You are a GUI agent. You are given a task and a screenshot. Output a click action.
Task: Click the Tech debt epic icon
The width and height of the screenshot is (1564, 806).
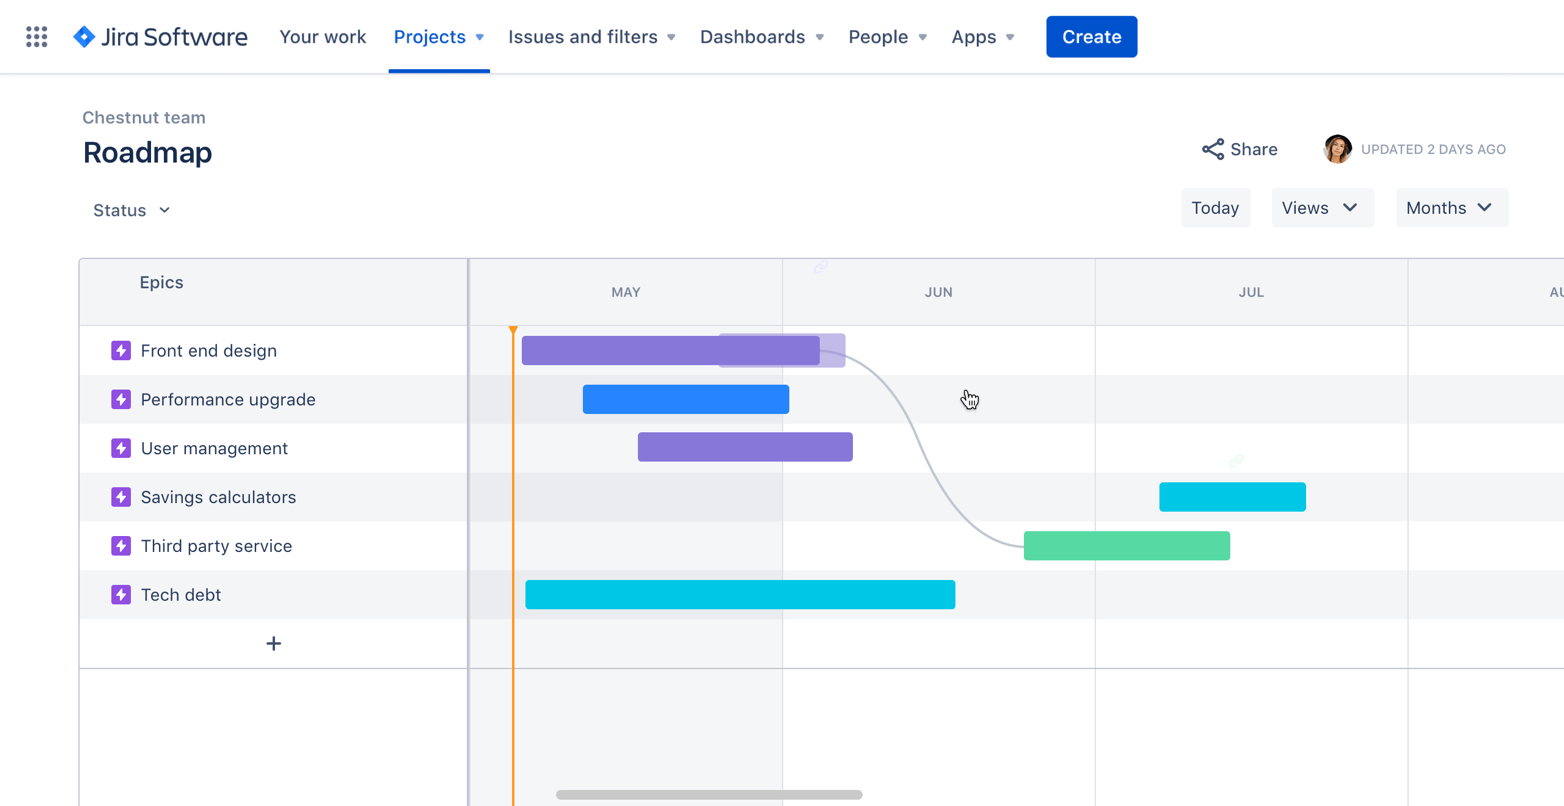120,593
